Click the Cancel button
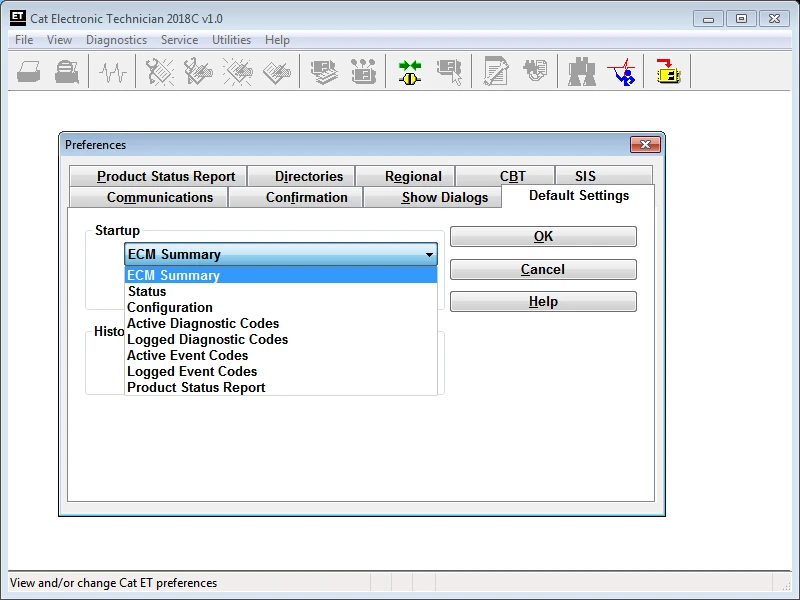This screenshot has width=800, height=600. click(x=543, y=269)
